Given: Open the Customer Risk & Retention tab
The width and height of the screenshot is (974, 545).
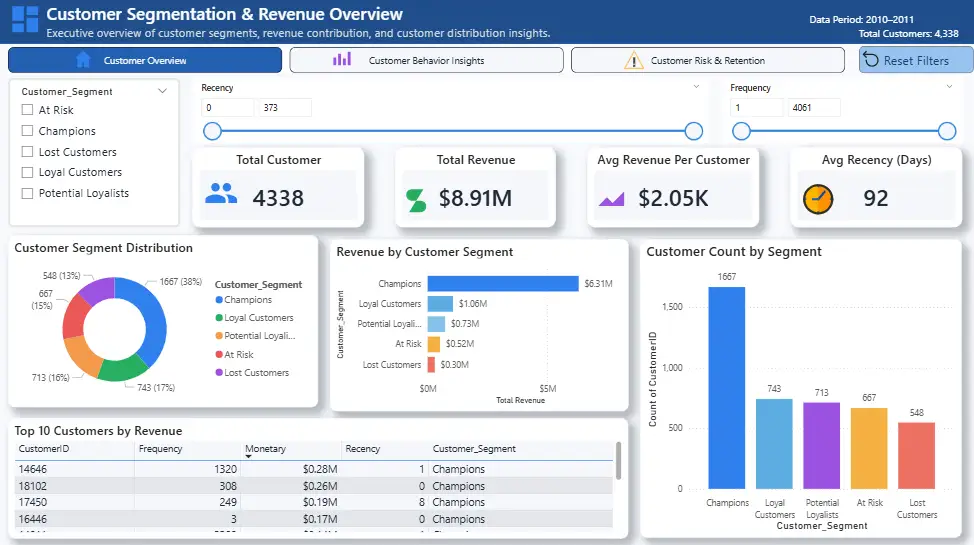Looking at the screenshot, I should [x=707, y=60].
